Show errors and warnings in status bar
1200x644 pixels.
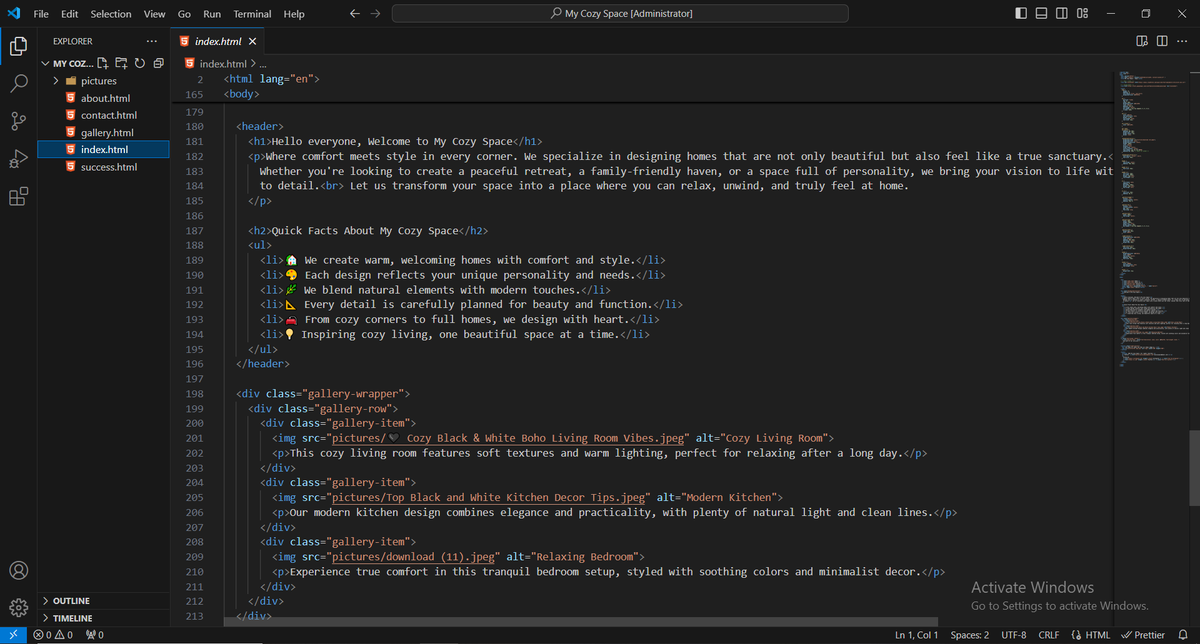(x=53, y=635)
